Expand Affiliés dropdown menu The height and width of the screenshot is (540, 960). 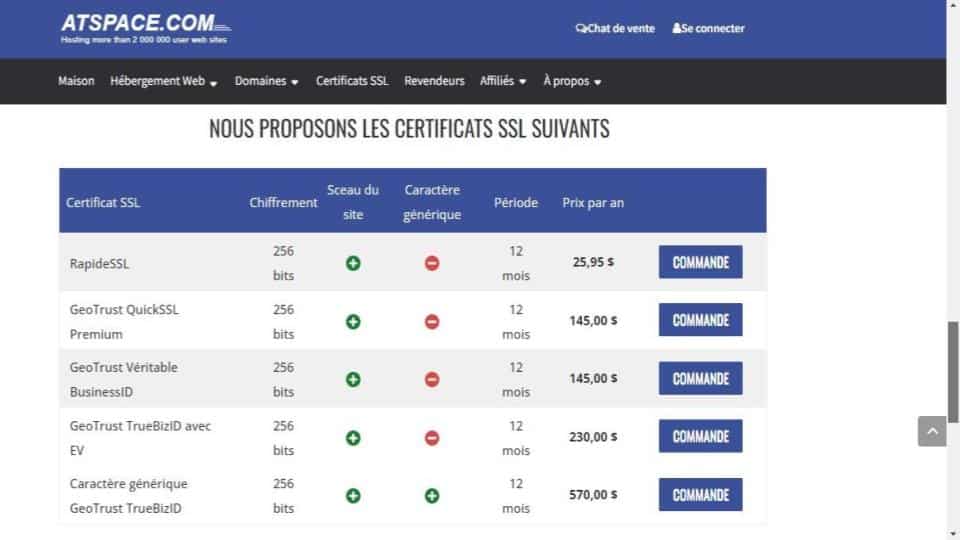tap(503, 81)
